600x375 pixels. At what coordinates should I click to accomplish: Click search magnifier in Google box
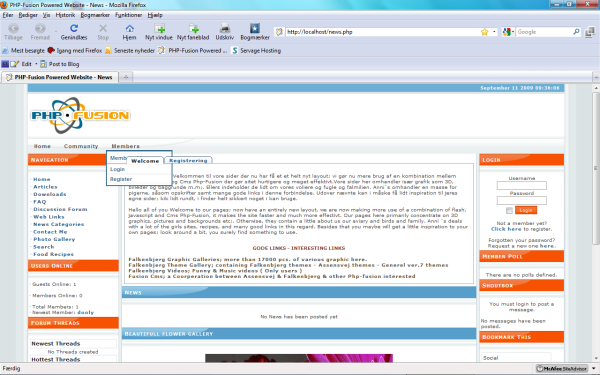click(576, 32)
